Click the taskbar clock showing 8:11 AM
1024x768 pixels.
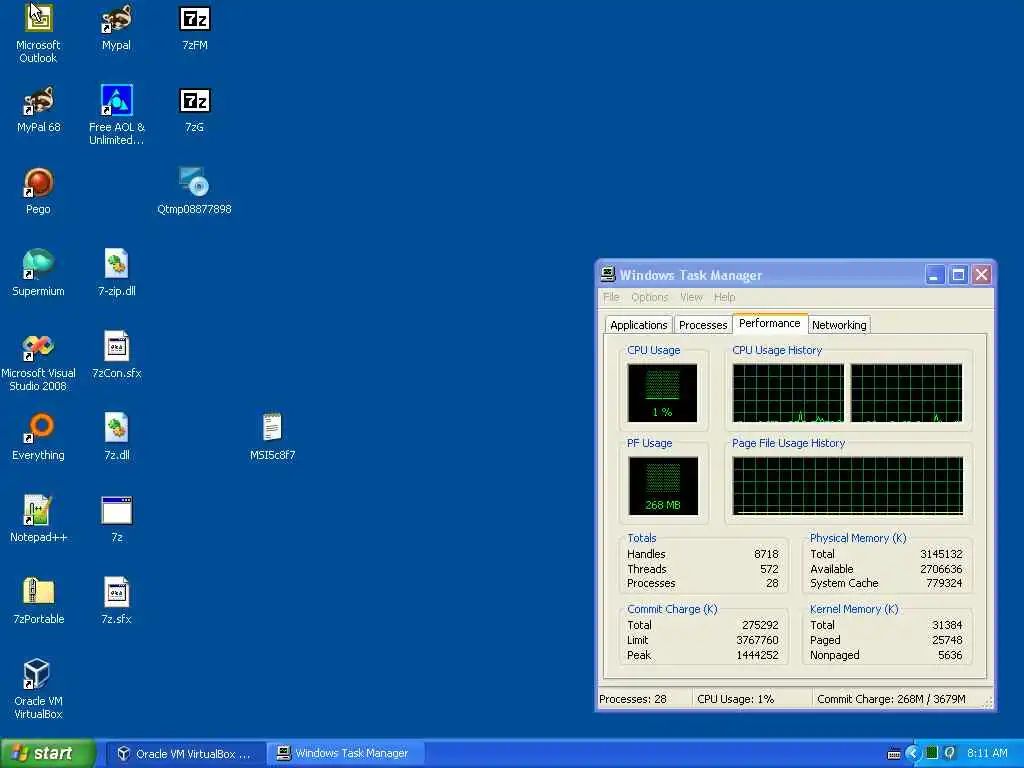987,754
